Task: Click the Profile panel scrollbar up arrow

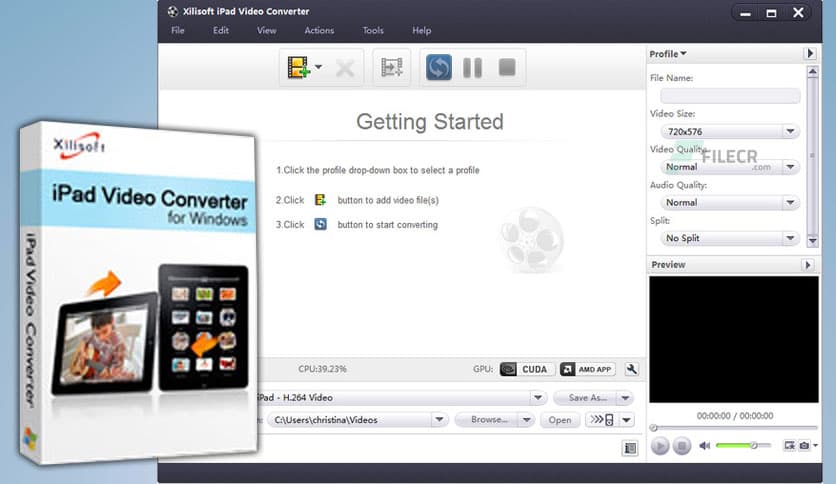Action: (x=812, y=71)
